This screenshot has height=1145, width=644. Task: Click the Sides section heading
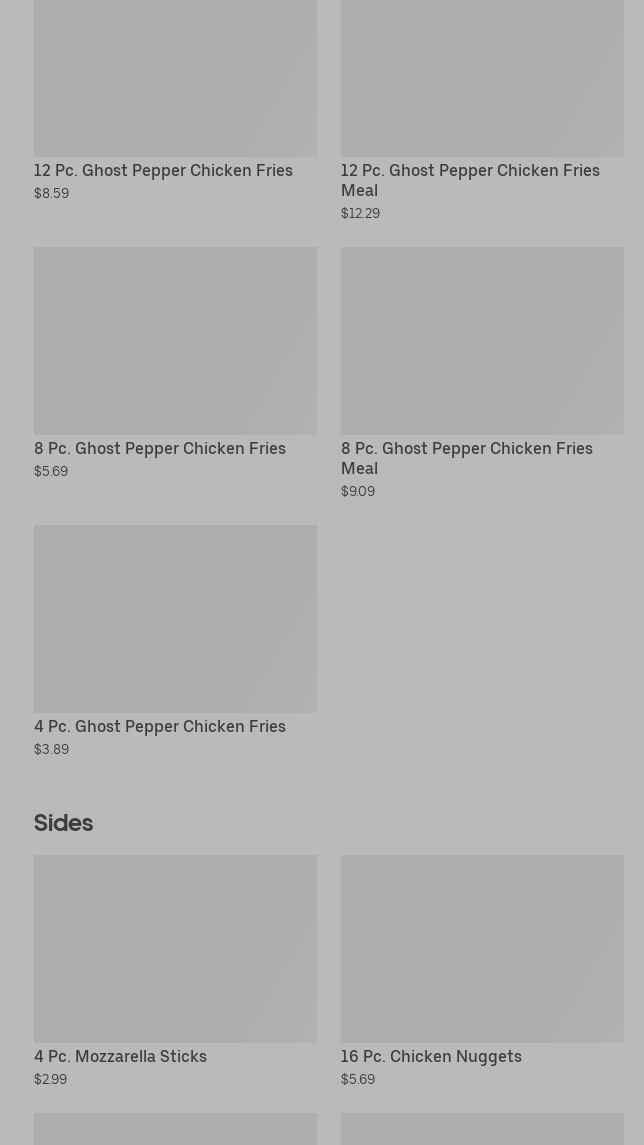coord(63,823)
